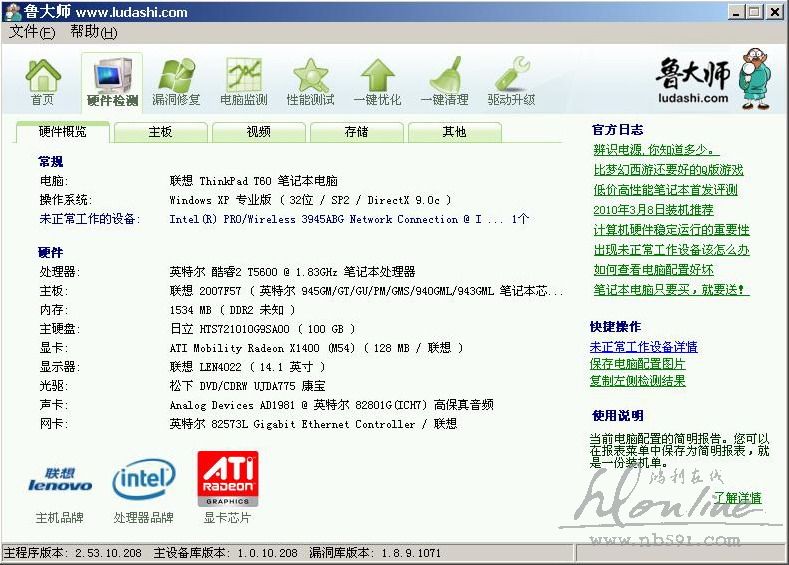Image resolution: width=789 pixels, height=565 pixels.
Task: Click the 1534 MB memory value
Action: 232,310
